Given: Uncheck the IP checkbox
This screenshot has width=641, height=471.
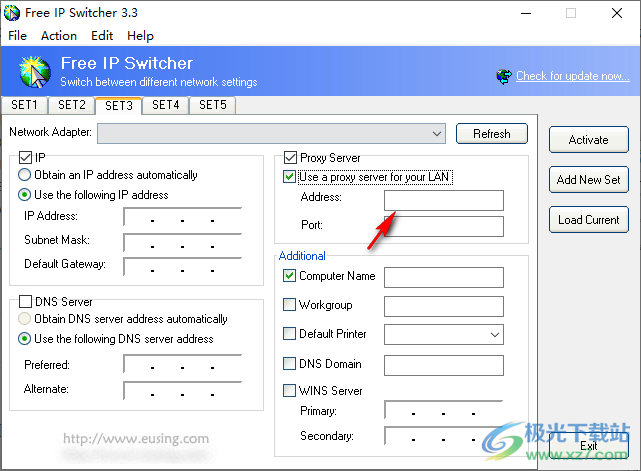Looking at the screenshot, I should tap(25, 157).
